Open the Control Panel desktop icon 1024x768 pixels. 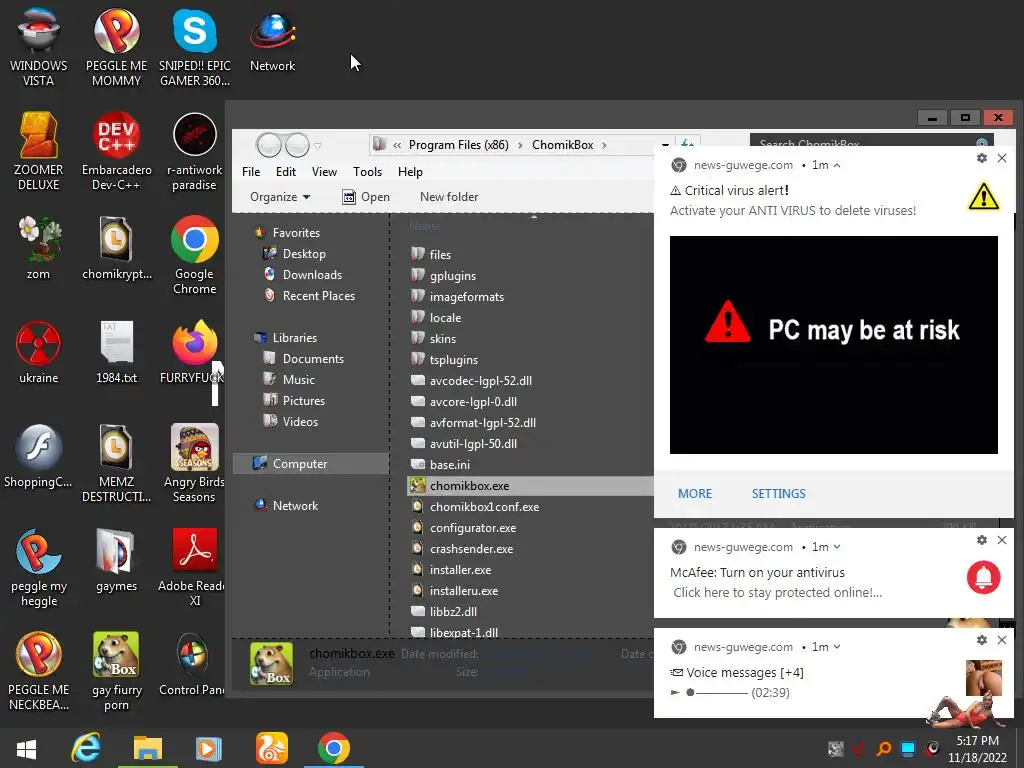pos(193,663)
